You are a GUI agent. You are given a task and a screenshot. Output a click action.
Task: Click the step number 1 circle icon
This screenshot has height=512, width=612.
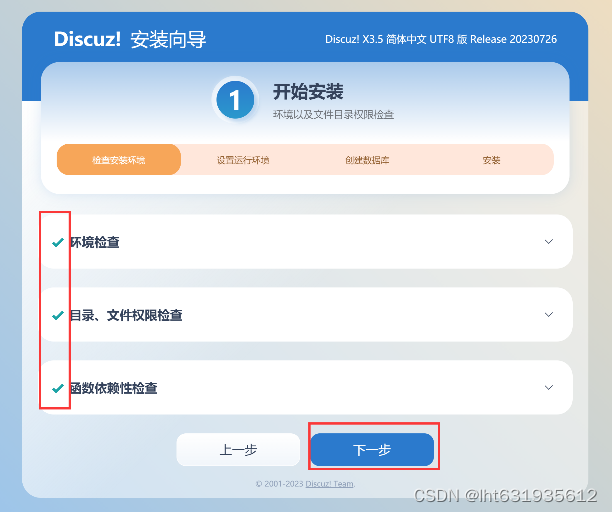235,100
